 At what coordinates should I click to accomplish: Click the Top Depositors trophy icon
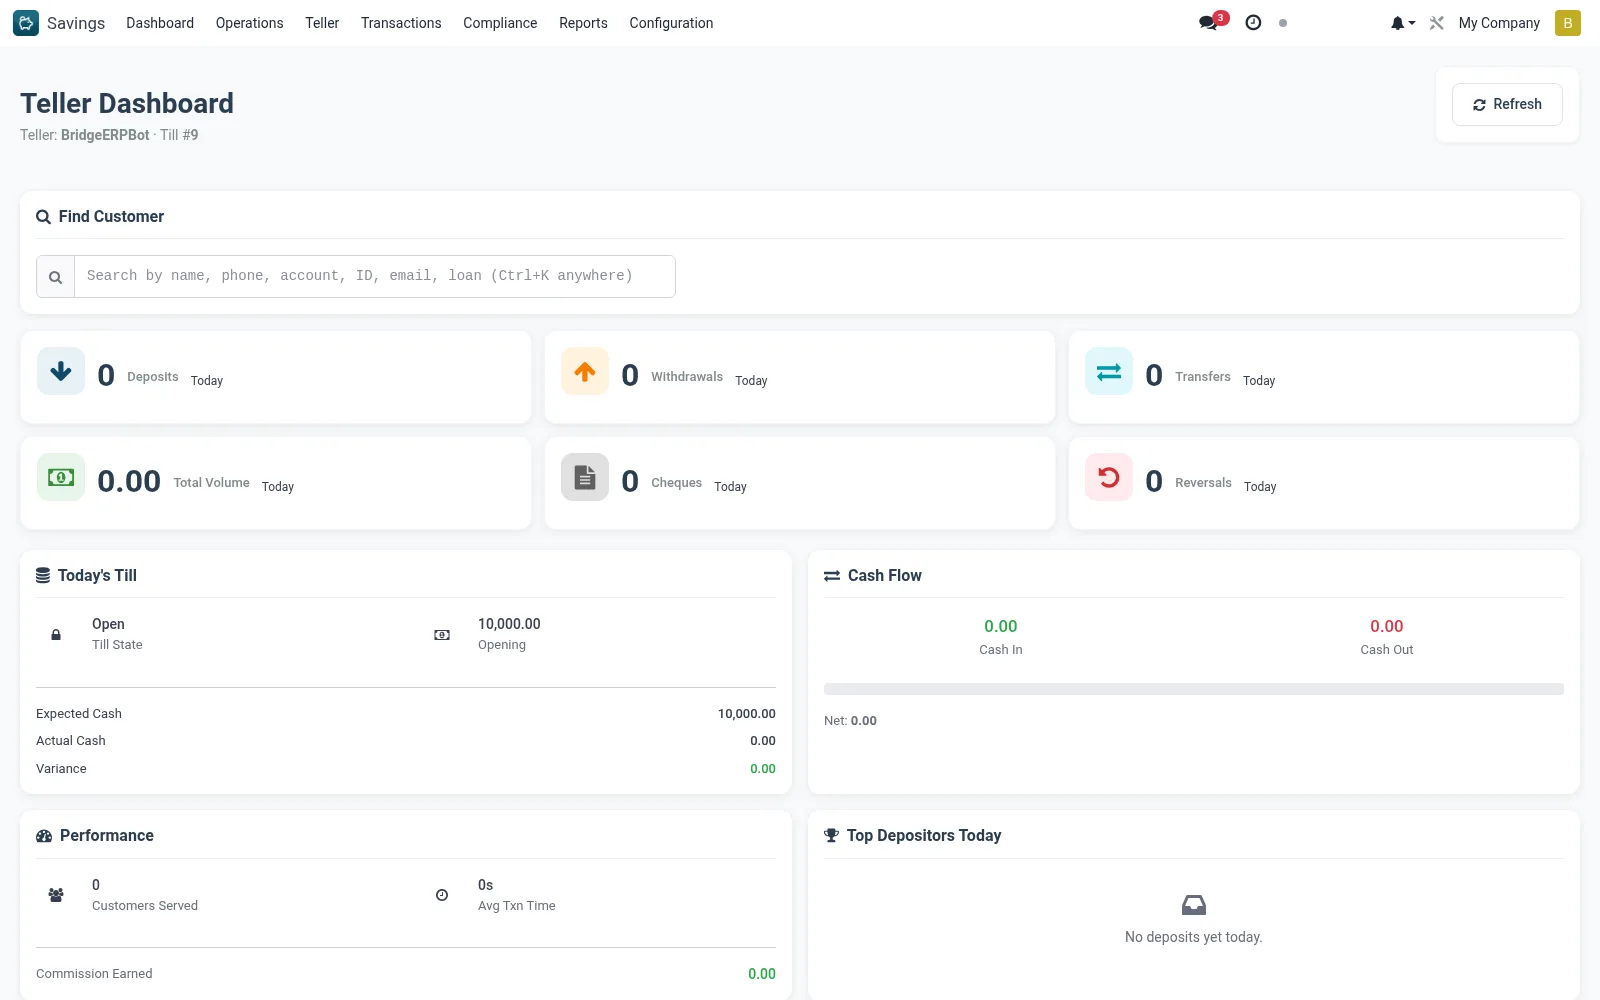coord(831,835)
